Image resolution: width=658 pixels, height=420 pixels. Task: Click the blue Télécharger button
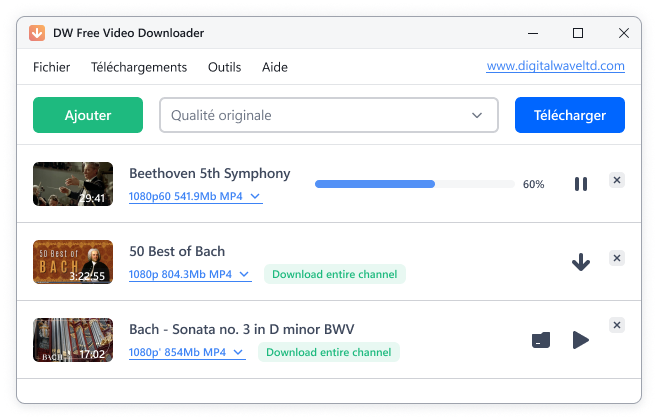[569, 115]
